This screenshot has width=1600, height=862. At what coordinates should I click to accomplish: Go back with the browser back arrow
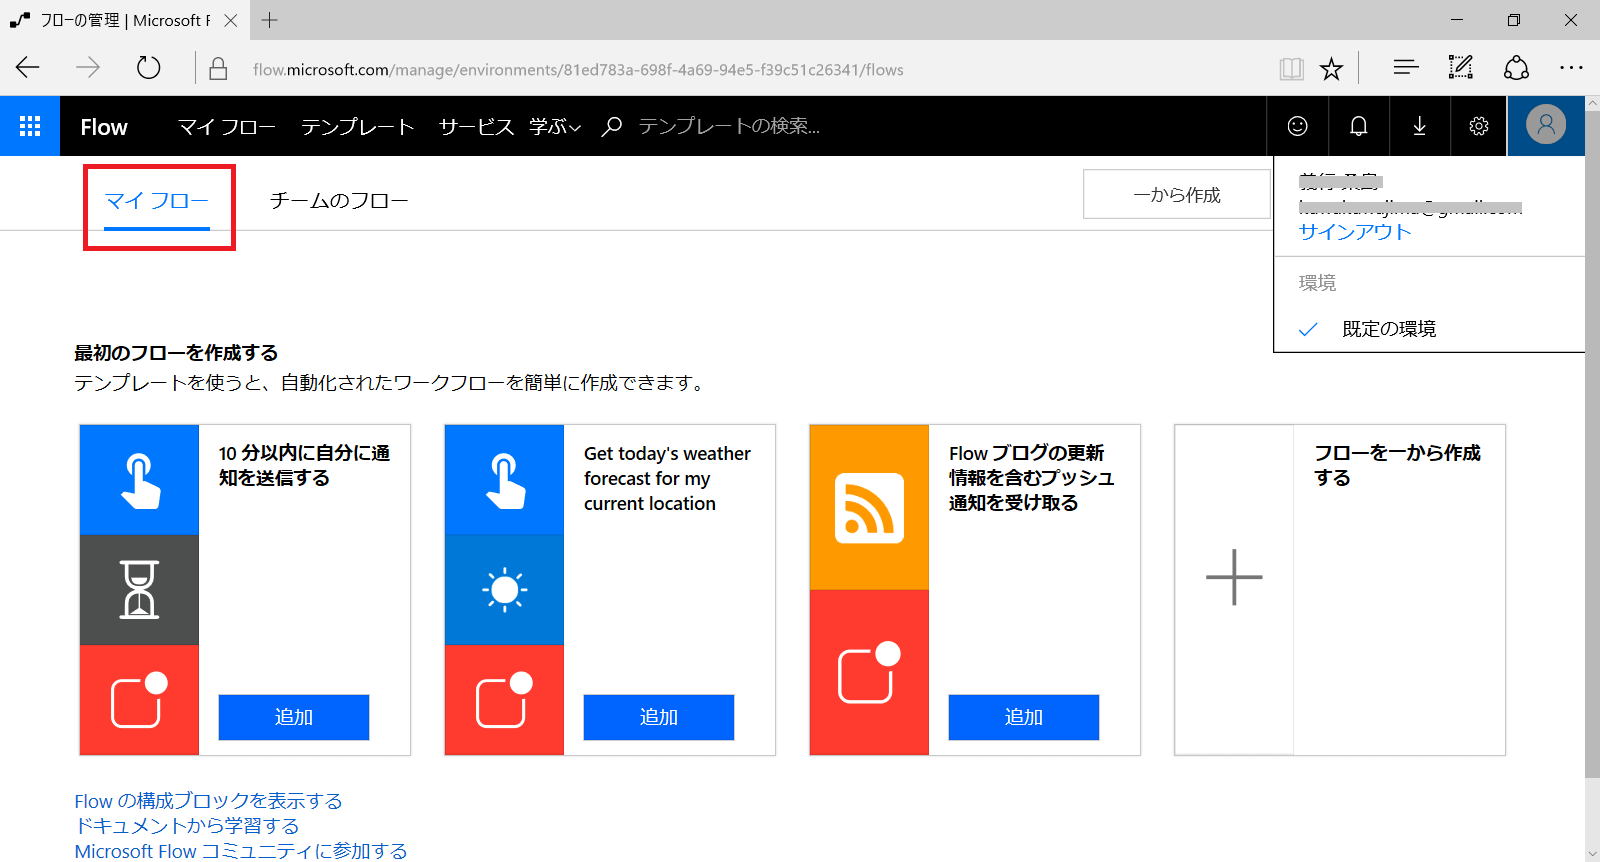click(28, 68)
